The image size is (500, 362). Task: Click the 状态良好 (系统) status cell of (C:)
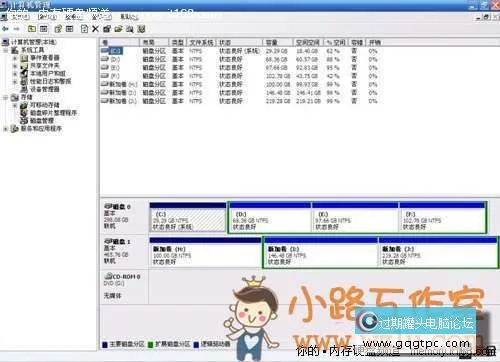coord(239,51)
